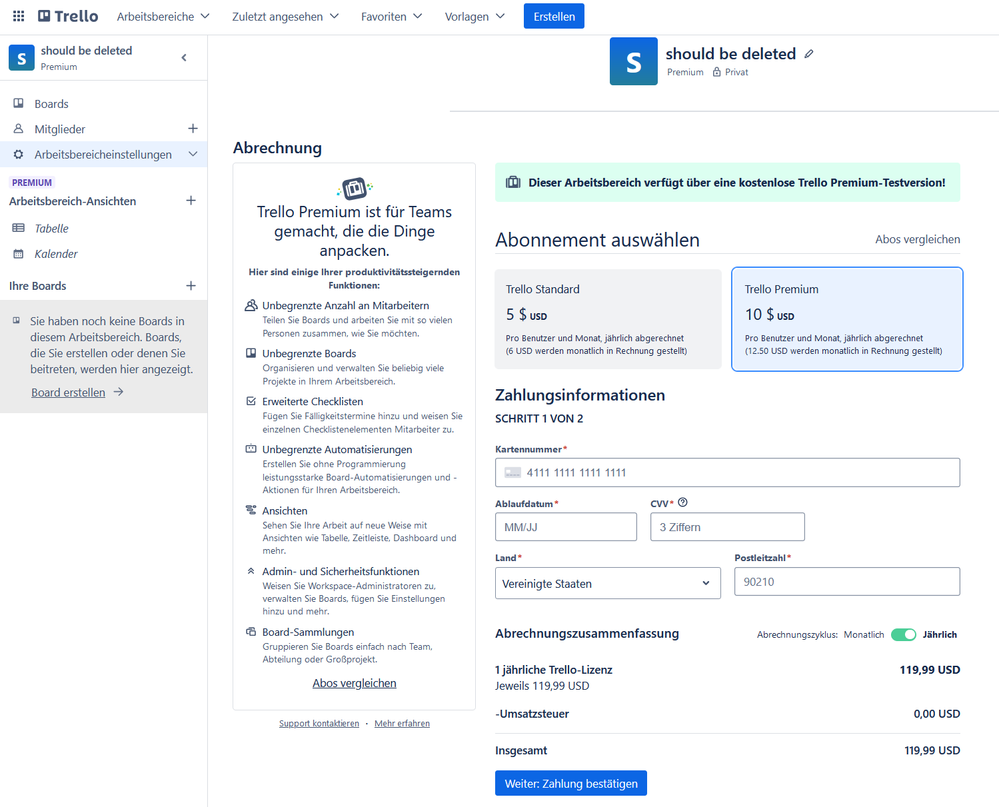Click the Boards icon in sidebar

(x=18, y=103)
